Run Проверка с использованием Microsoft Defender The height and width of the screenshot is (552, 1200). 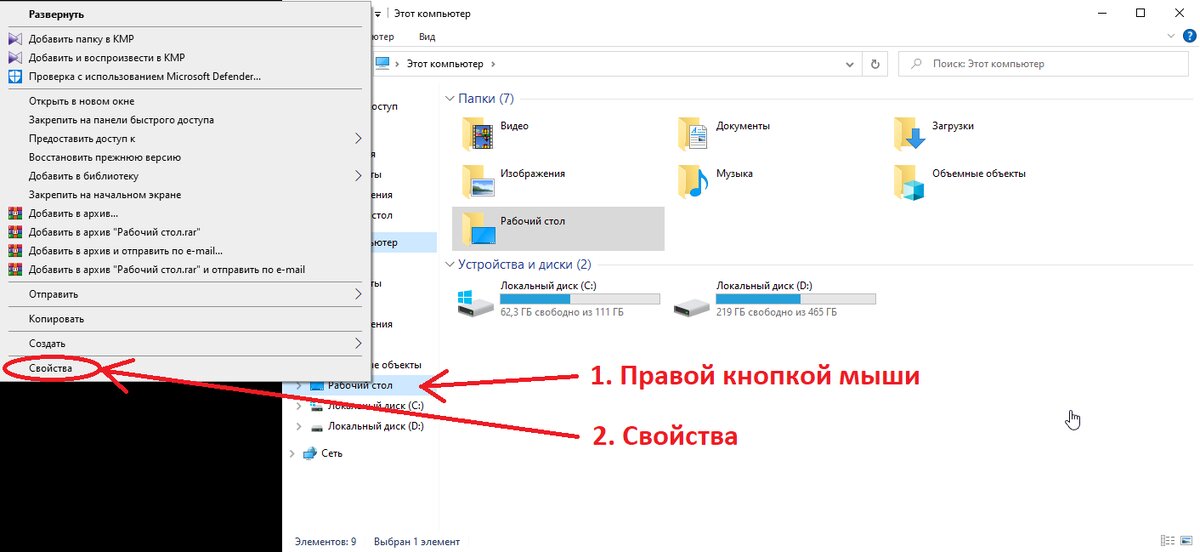click(x=145, y=76)
